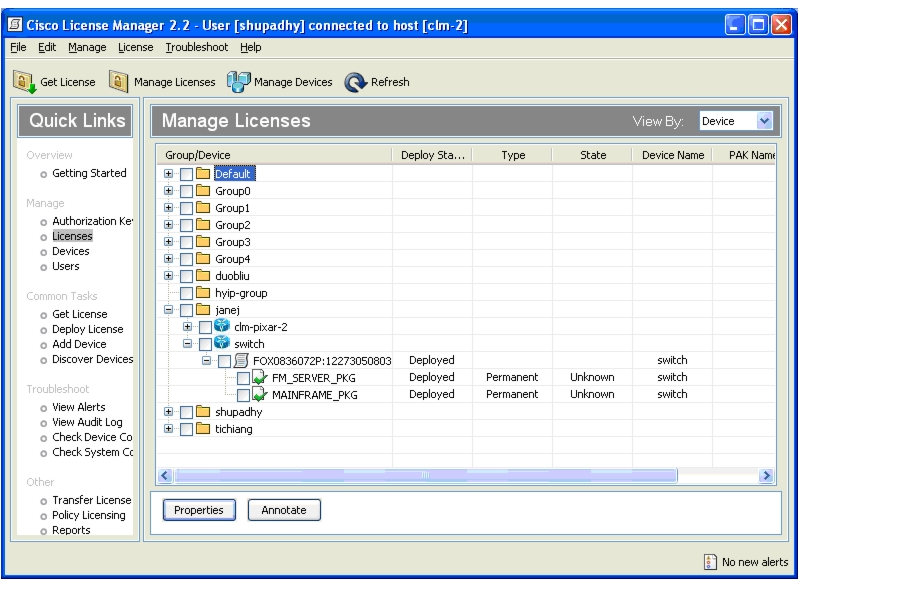Click the Group/Device column header
The image size is (900, 594).
click(275, 155)
